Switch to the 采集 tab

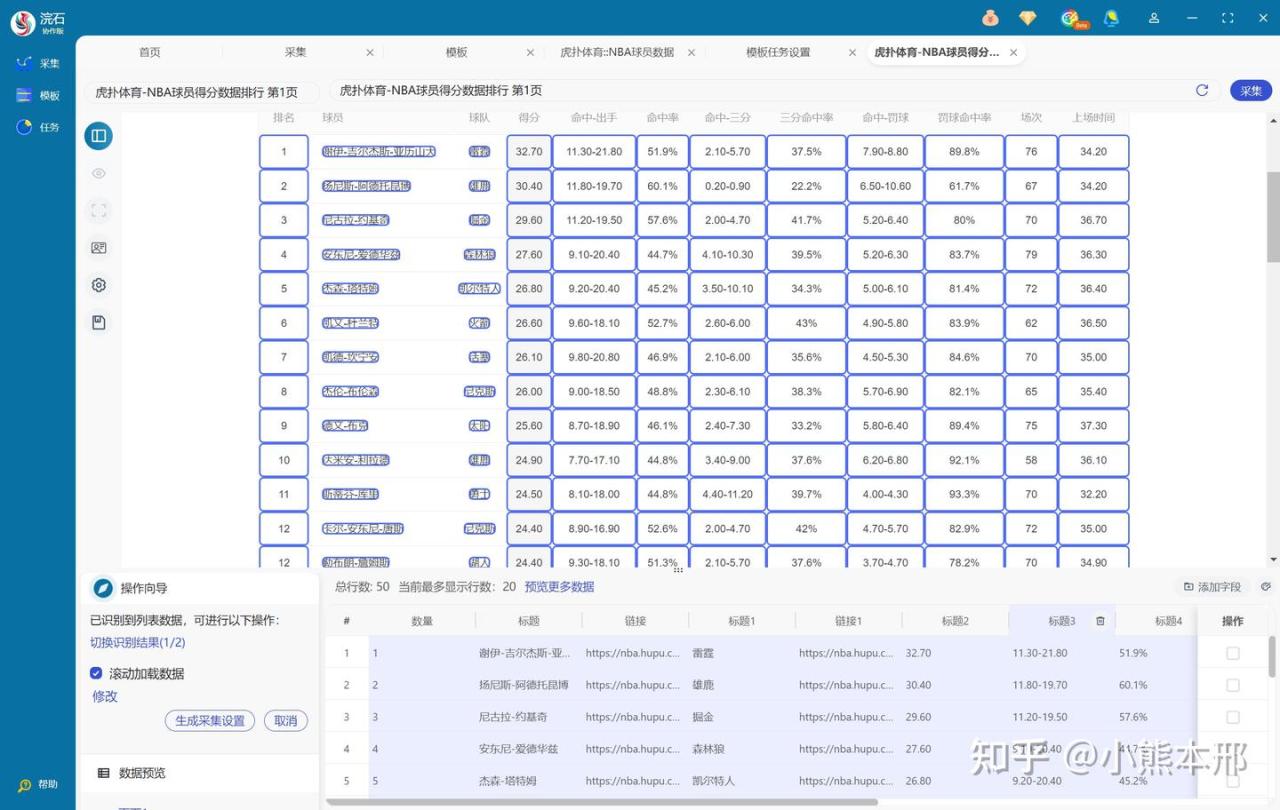point(295,52)
